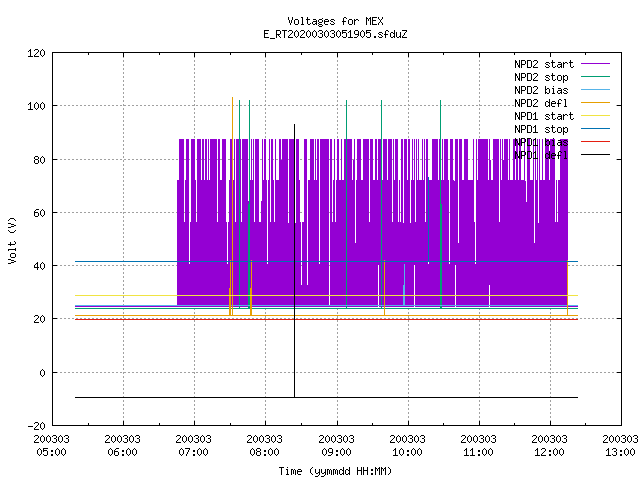Click the x-axis tick '200303 12:00'

tap(549, 446)
